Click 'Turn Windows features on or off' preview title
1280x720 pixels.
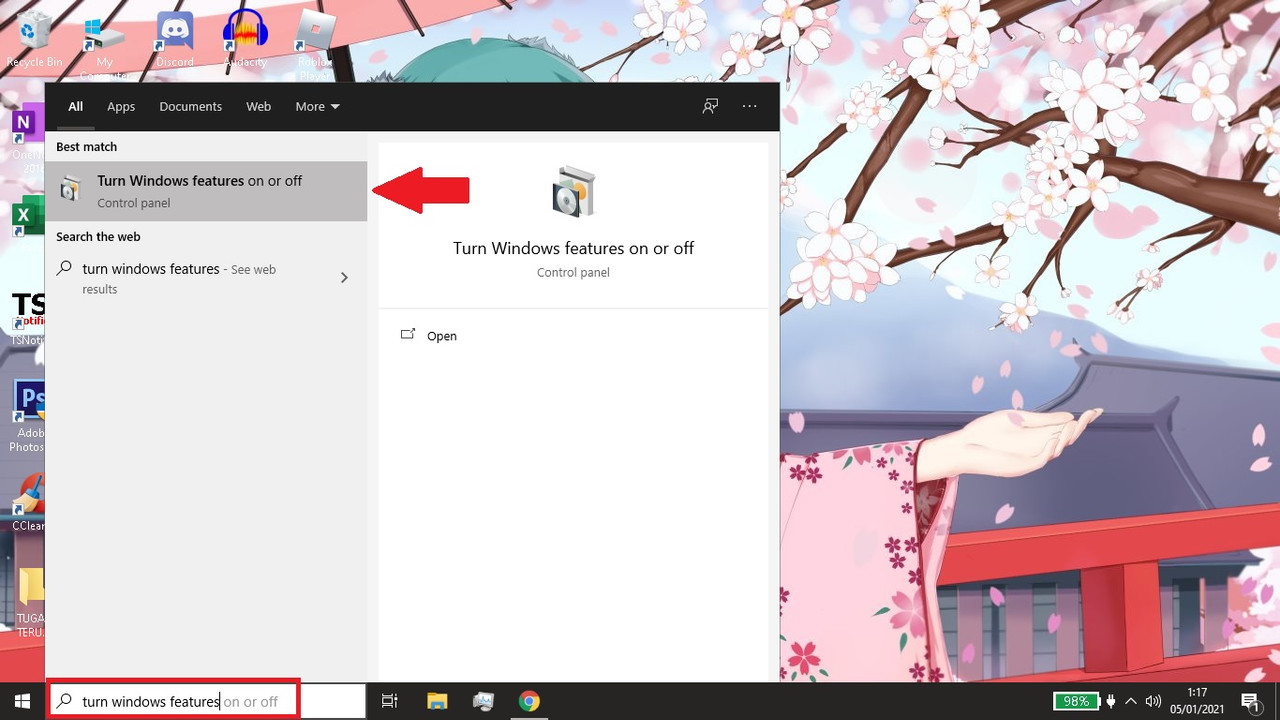pos(573,248)
